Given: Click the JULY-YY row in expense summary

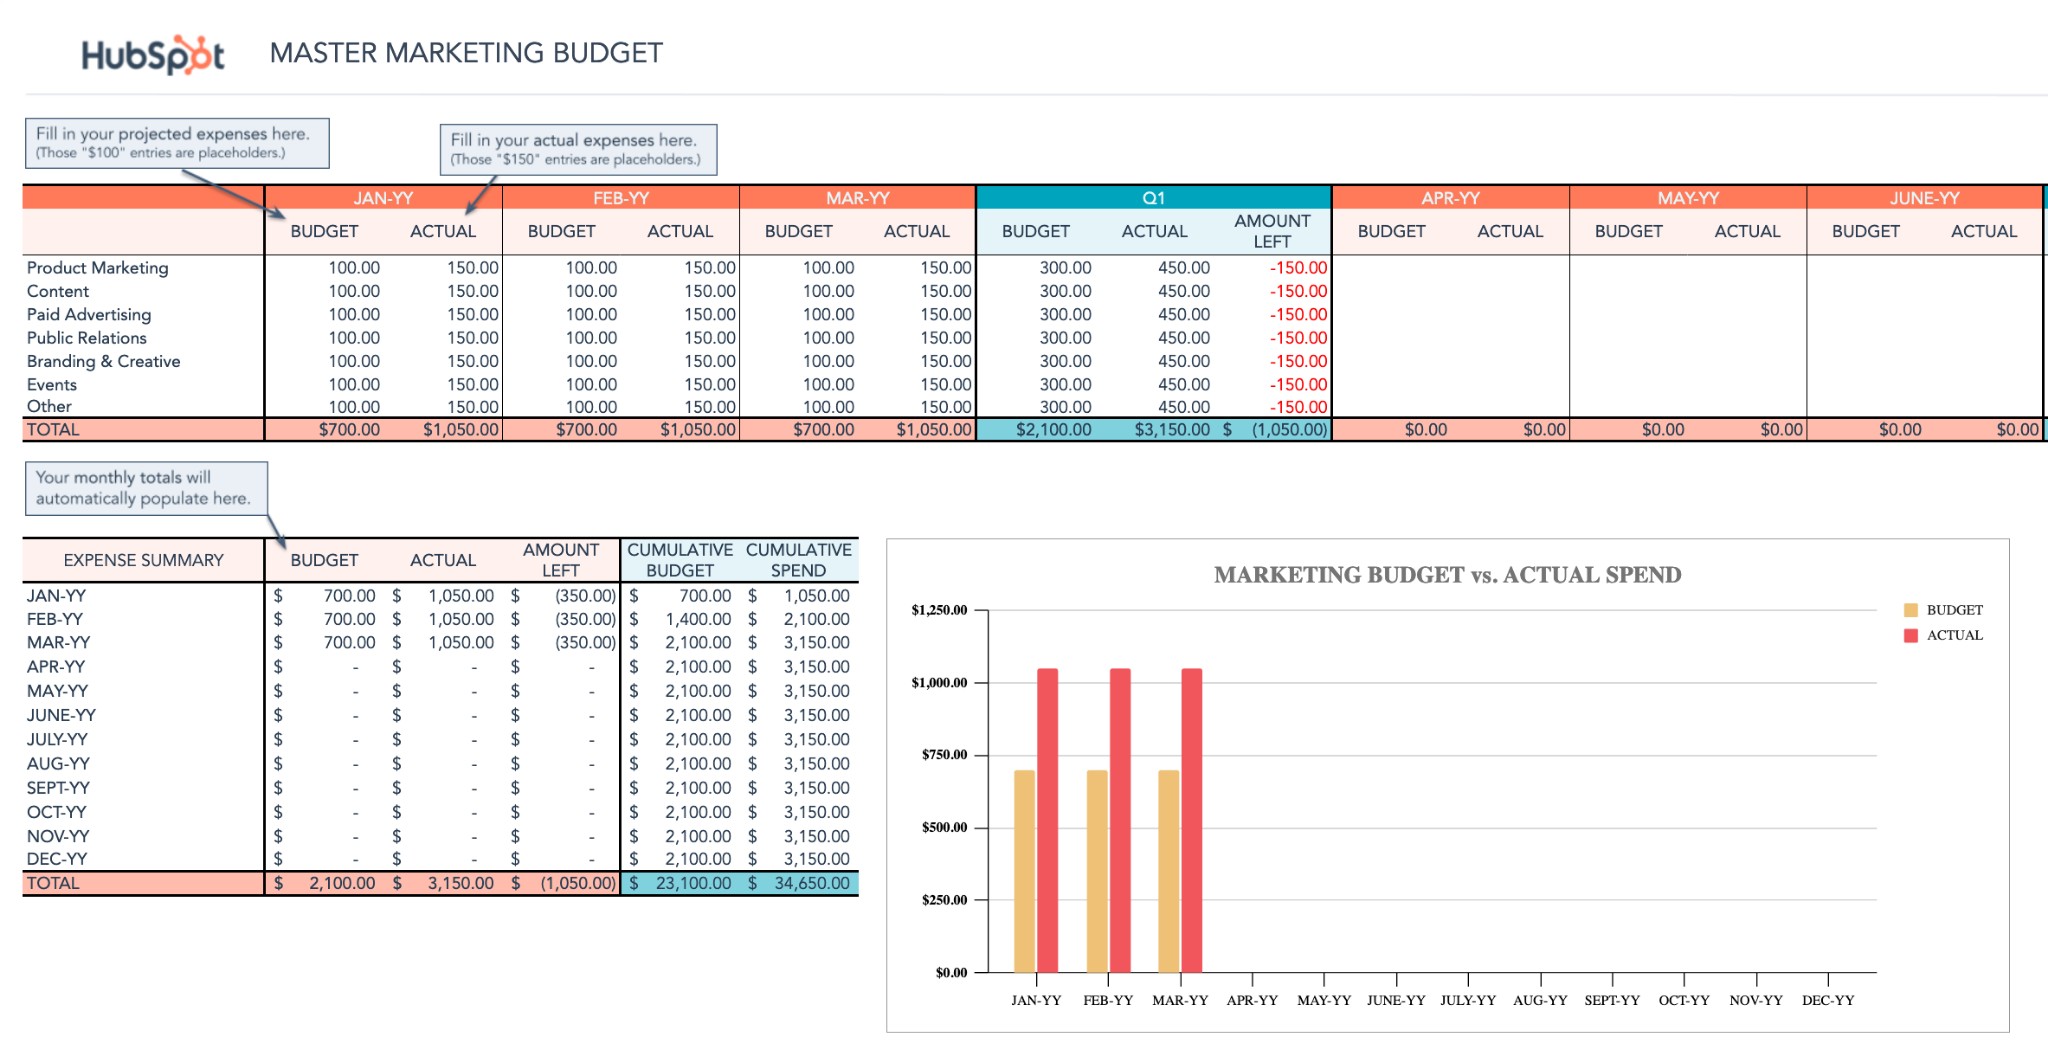Looking at the screenshot, I should 440,740.
